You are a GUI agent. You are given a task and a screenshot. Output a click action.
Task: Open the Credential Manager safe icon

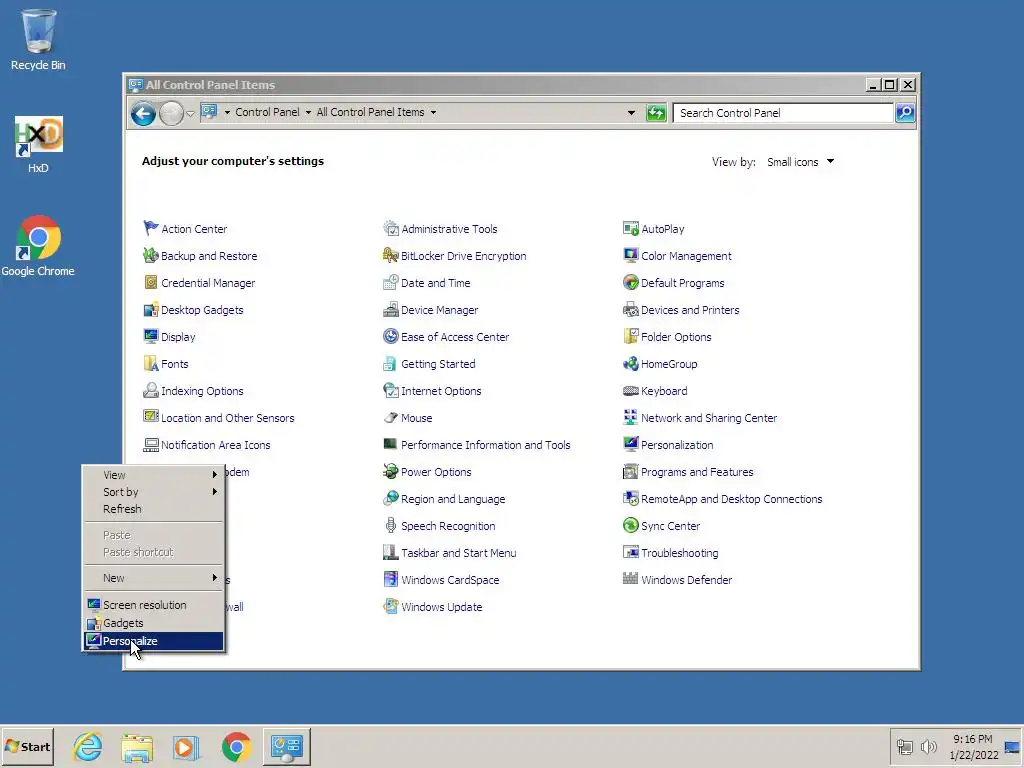pyautogui.click(x=151, y=282)
